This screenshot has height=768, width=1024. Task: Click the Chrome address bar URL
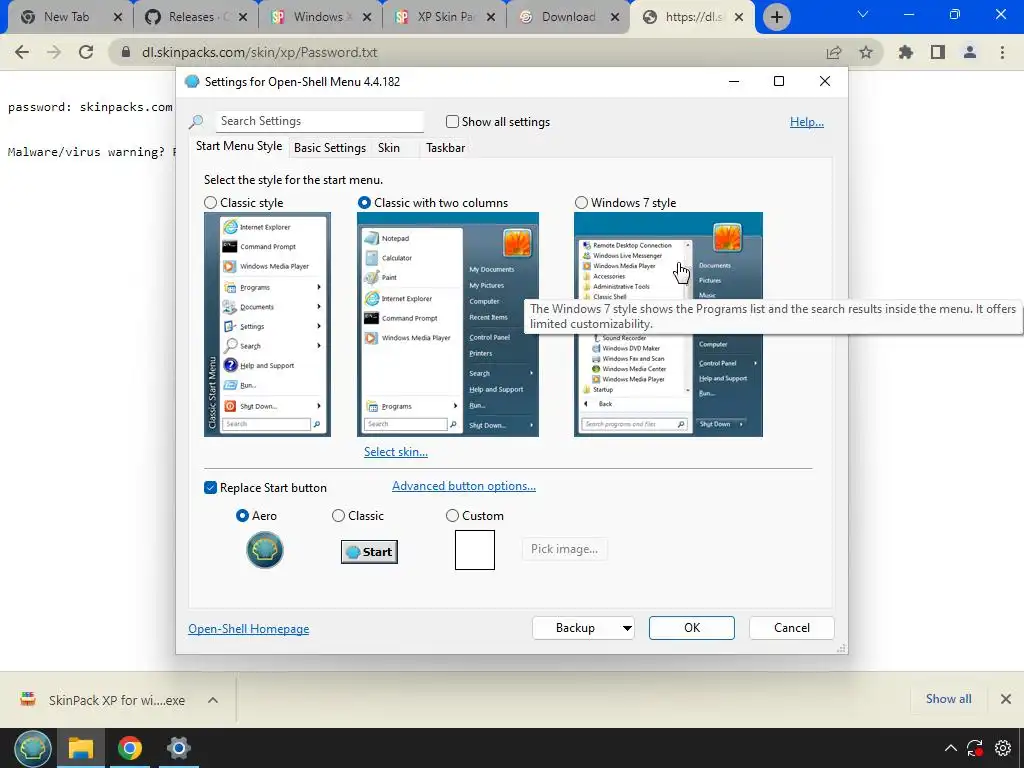(260, 52)
